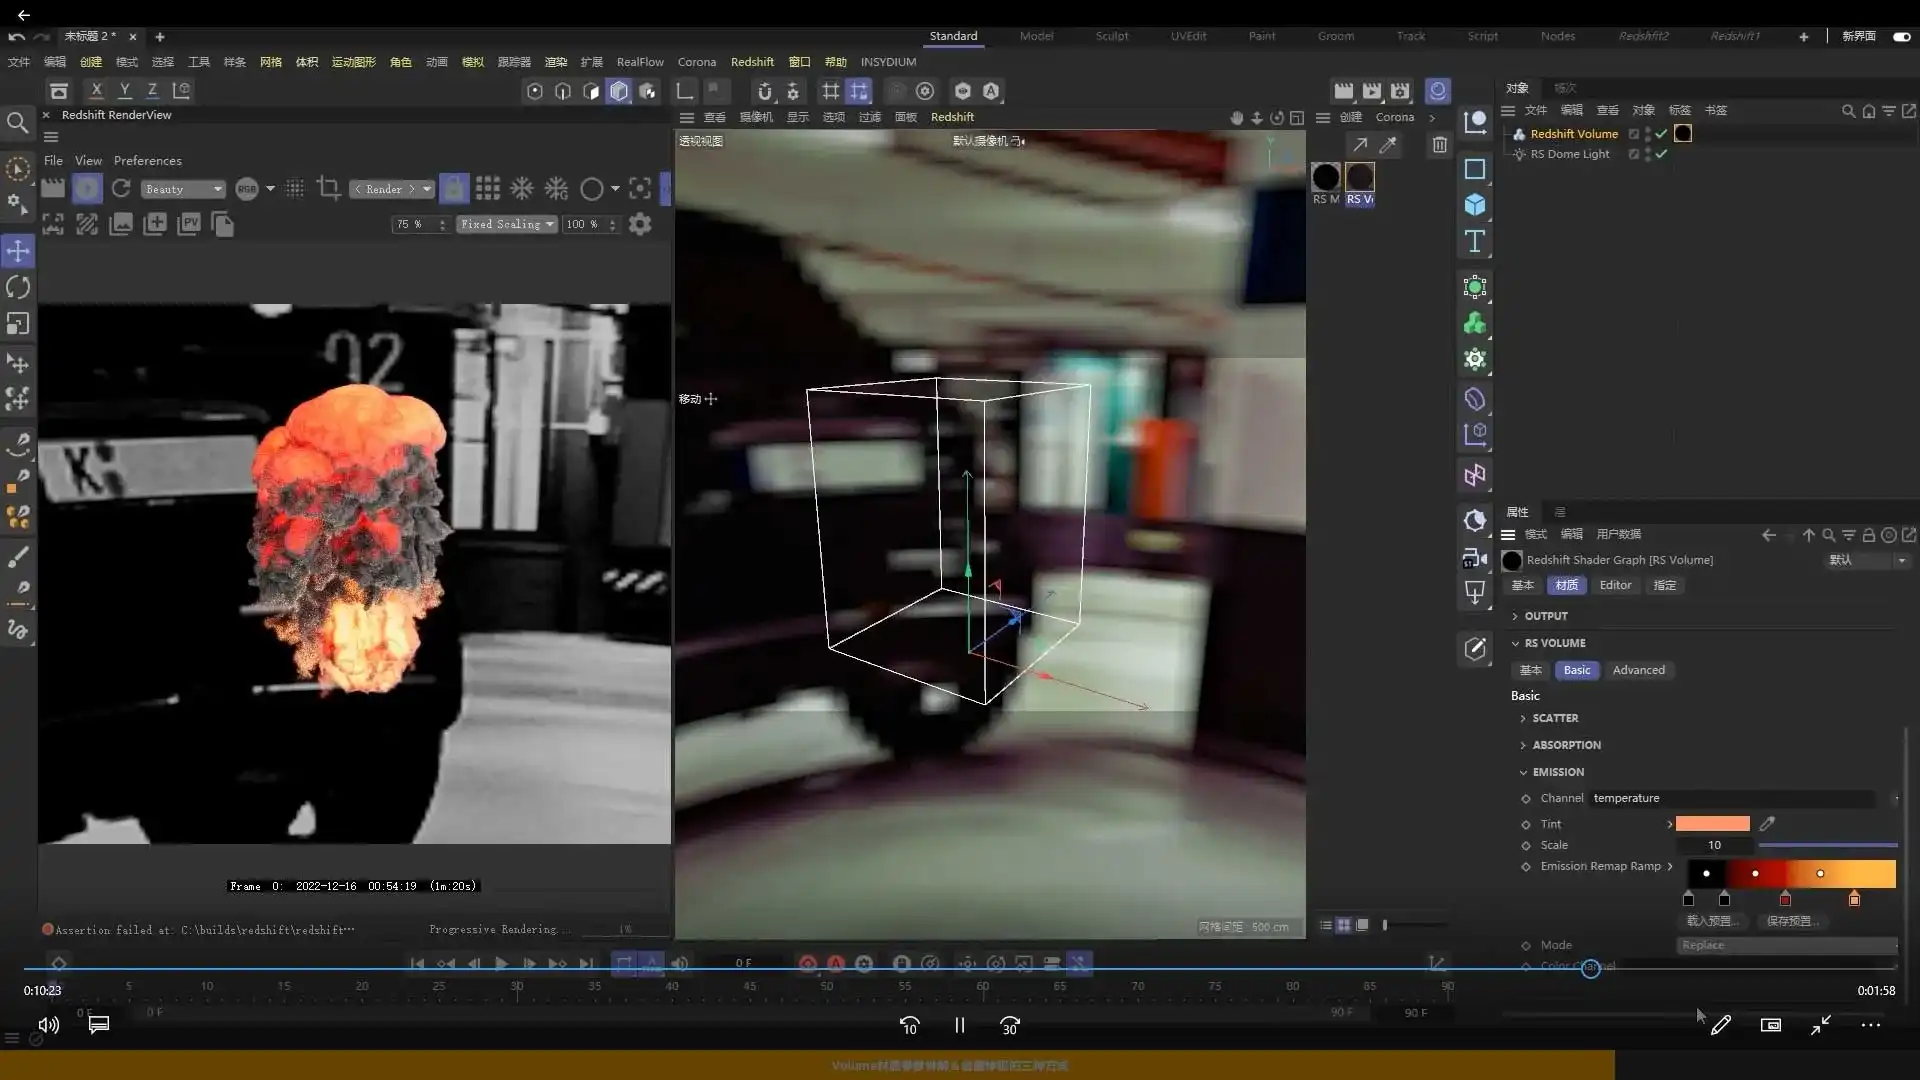Toggle the Redshift Volume enable checkmark
This screenshot has height=1080, width=1920.
[x=1661, y=134]
